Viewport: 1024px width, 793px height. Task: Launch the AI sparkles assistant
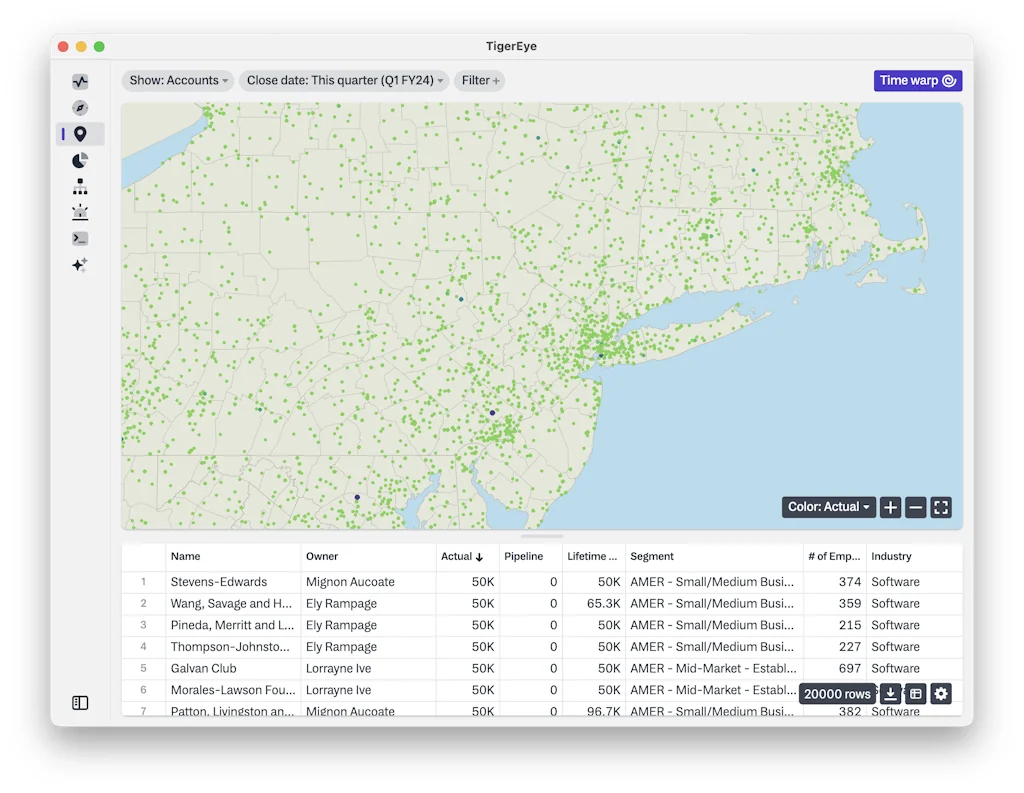click(80, 265)
